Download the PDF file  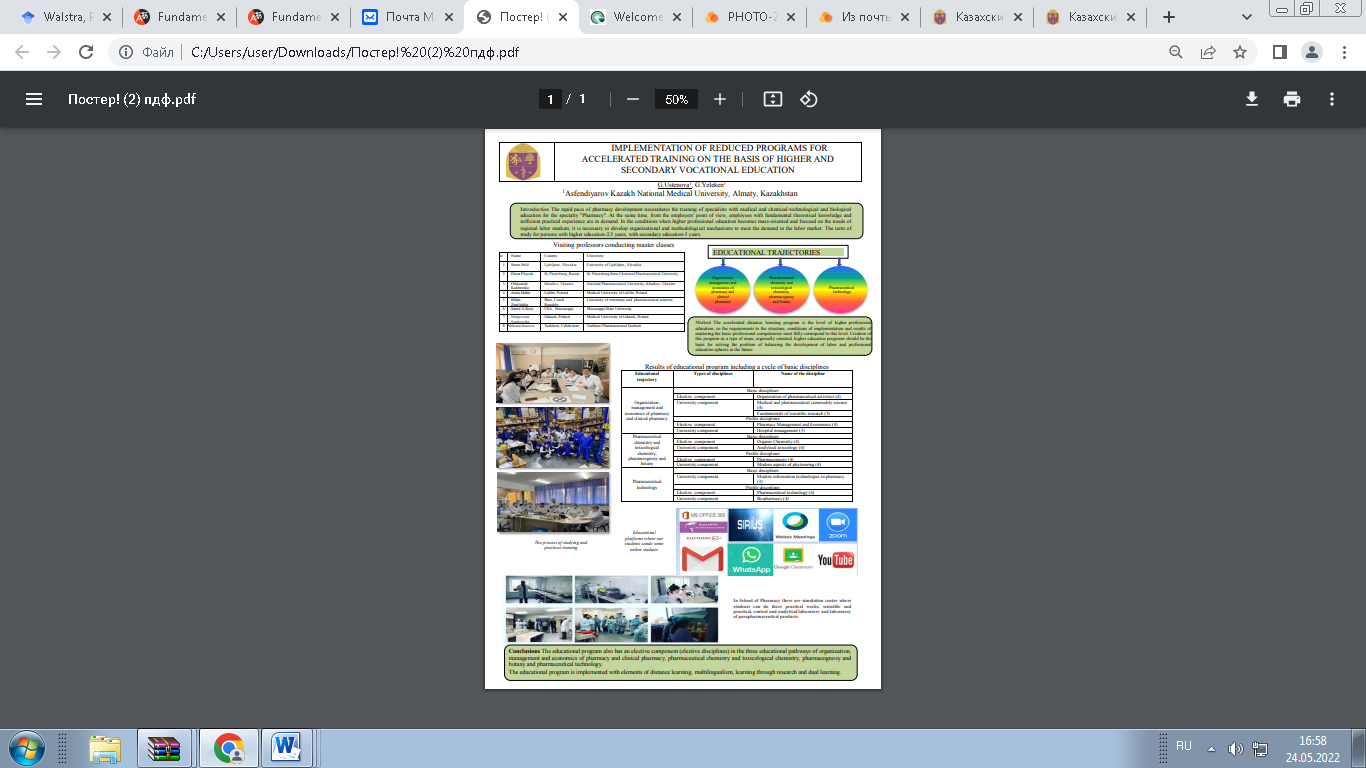1251,99
